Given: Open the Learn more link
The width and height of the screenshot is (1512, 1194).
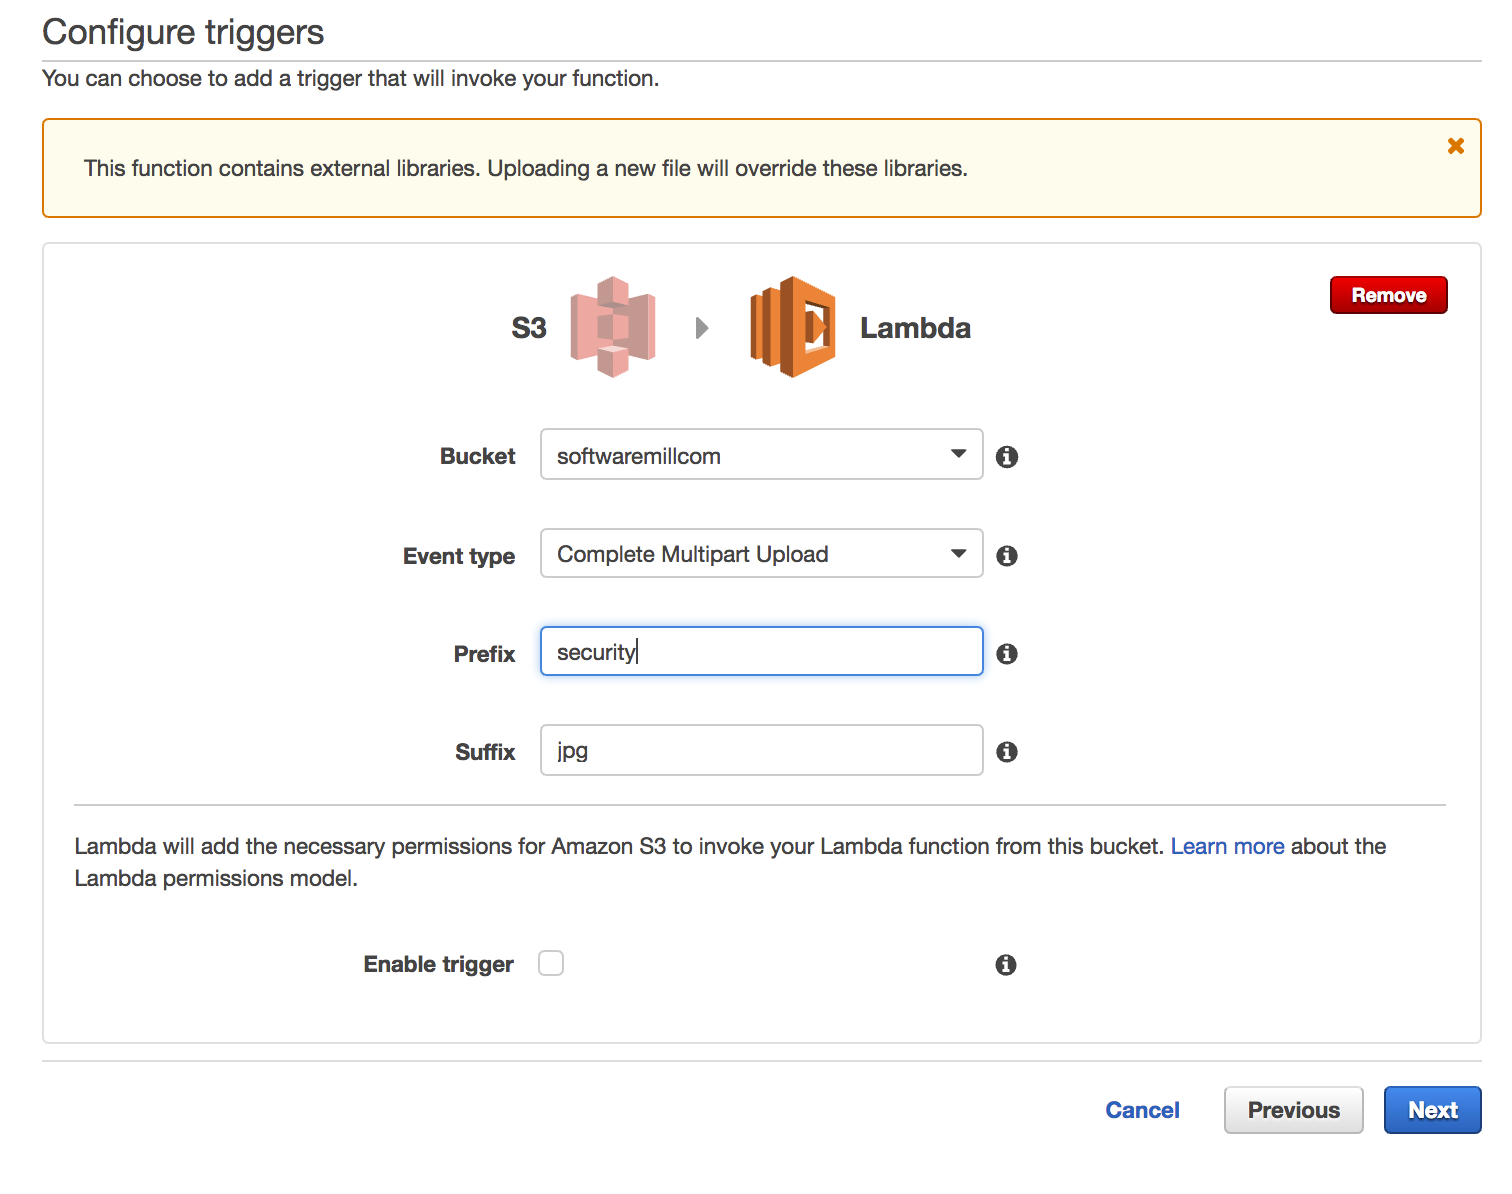Looking at the screenshot, I should 1227,846.
